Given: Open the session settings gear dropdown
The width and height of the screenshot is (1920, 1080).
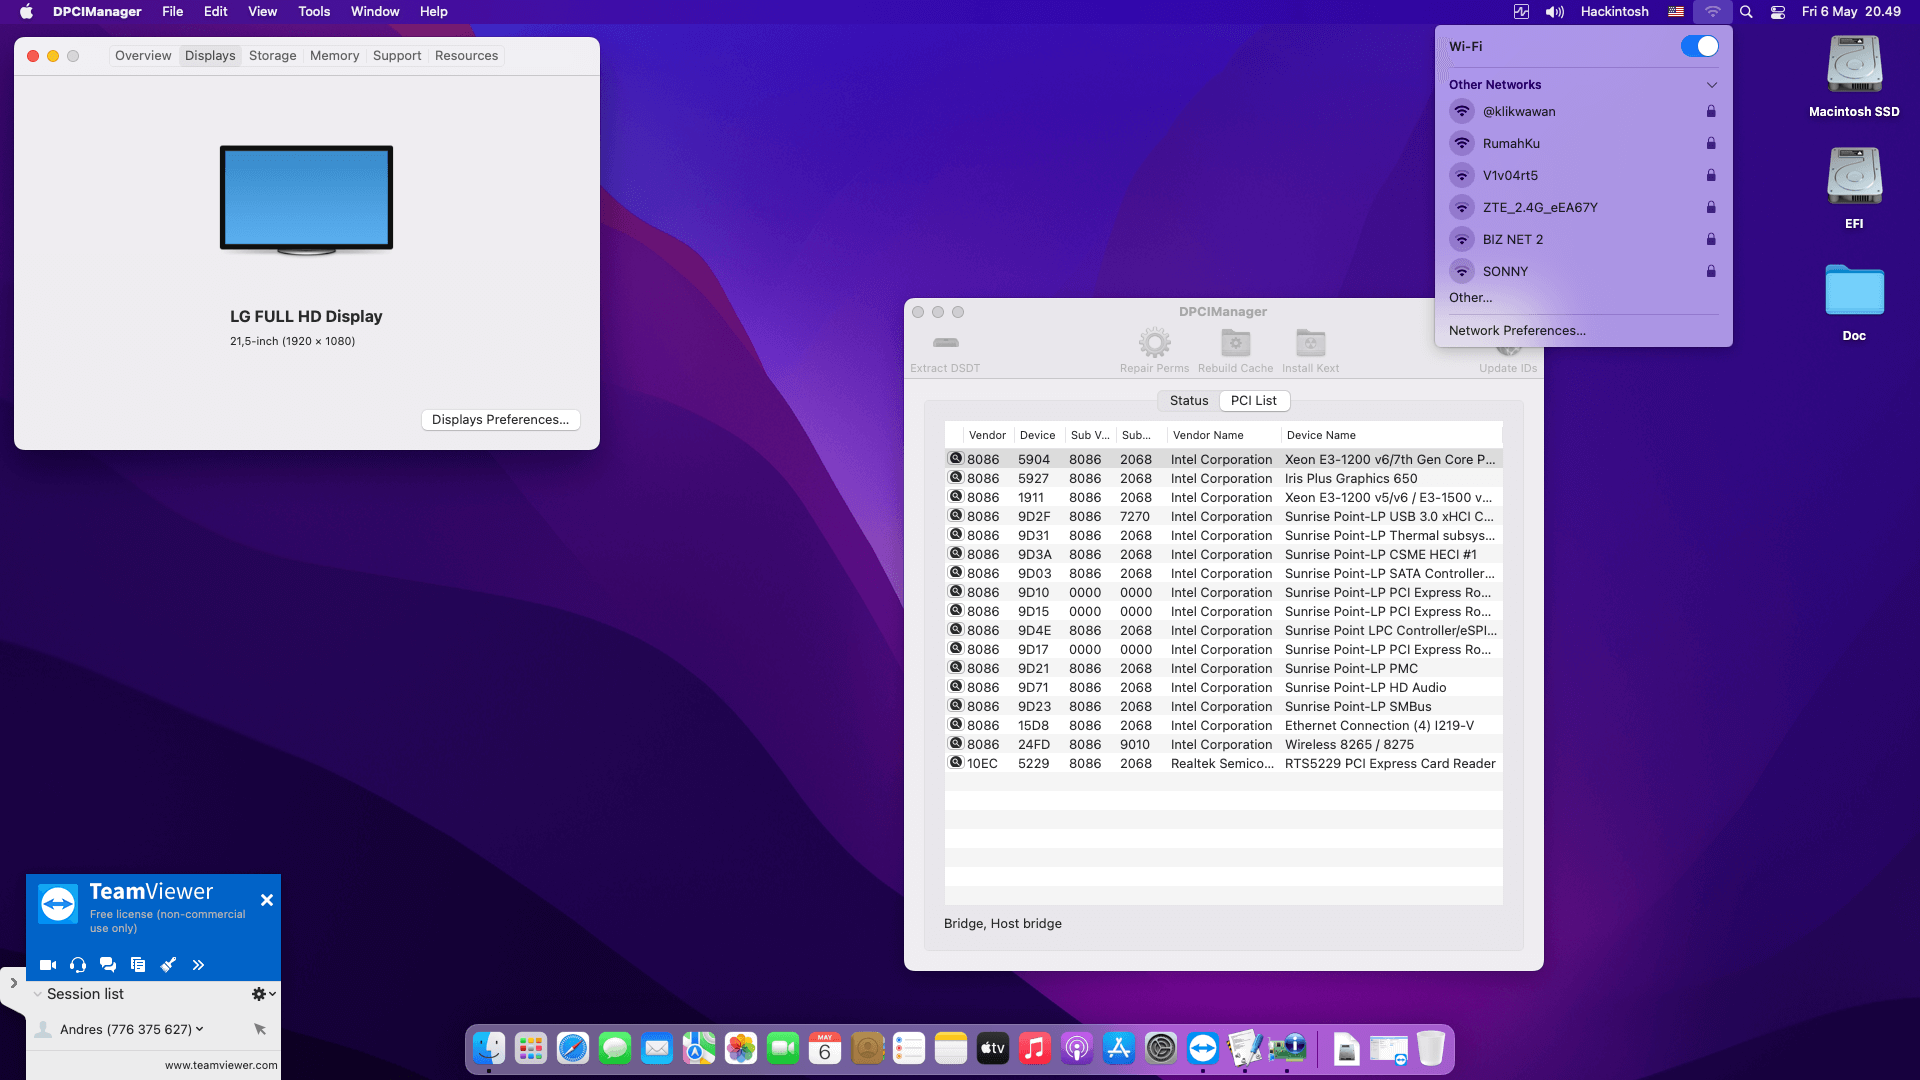Looking at the screenshot, I should tap(263, 994).
